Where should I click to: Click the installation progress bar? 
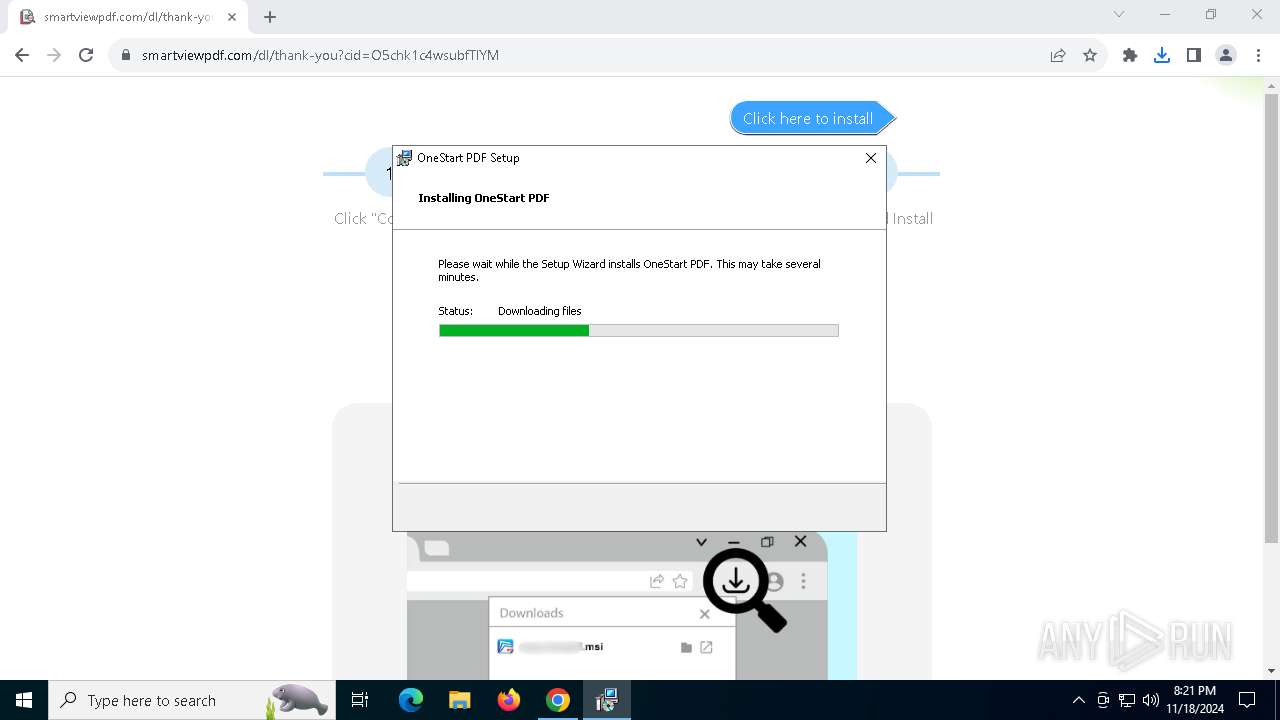coord(639,330)
